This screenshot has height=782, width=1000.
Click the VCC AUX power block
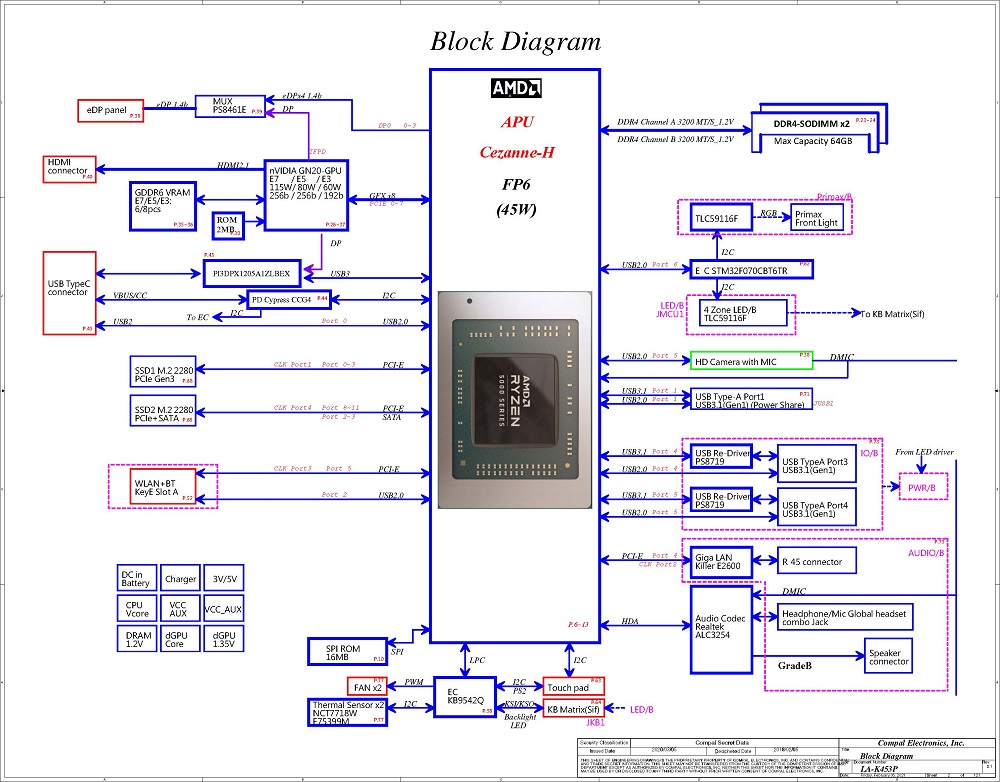pyautogui.click(x=180, y=609)
